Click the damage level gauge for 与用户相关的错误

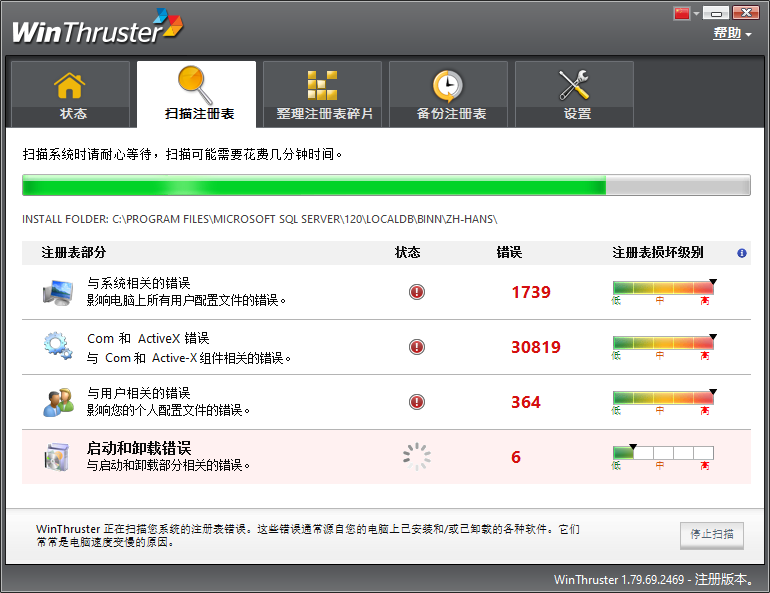[x=663, y=398]
